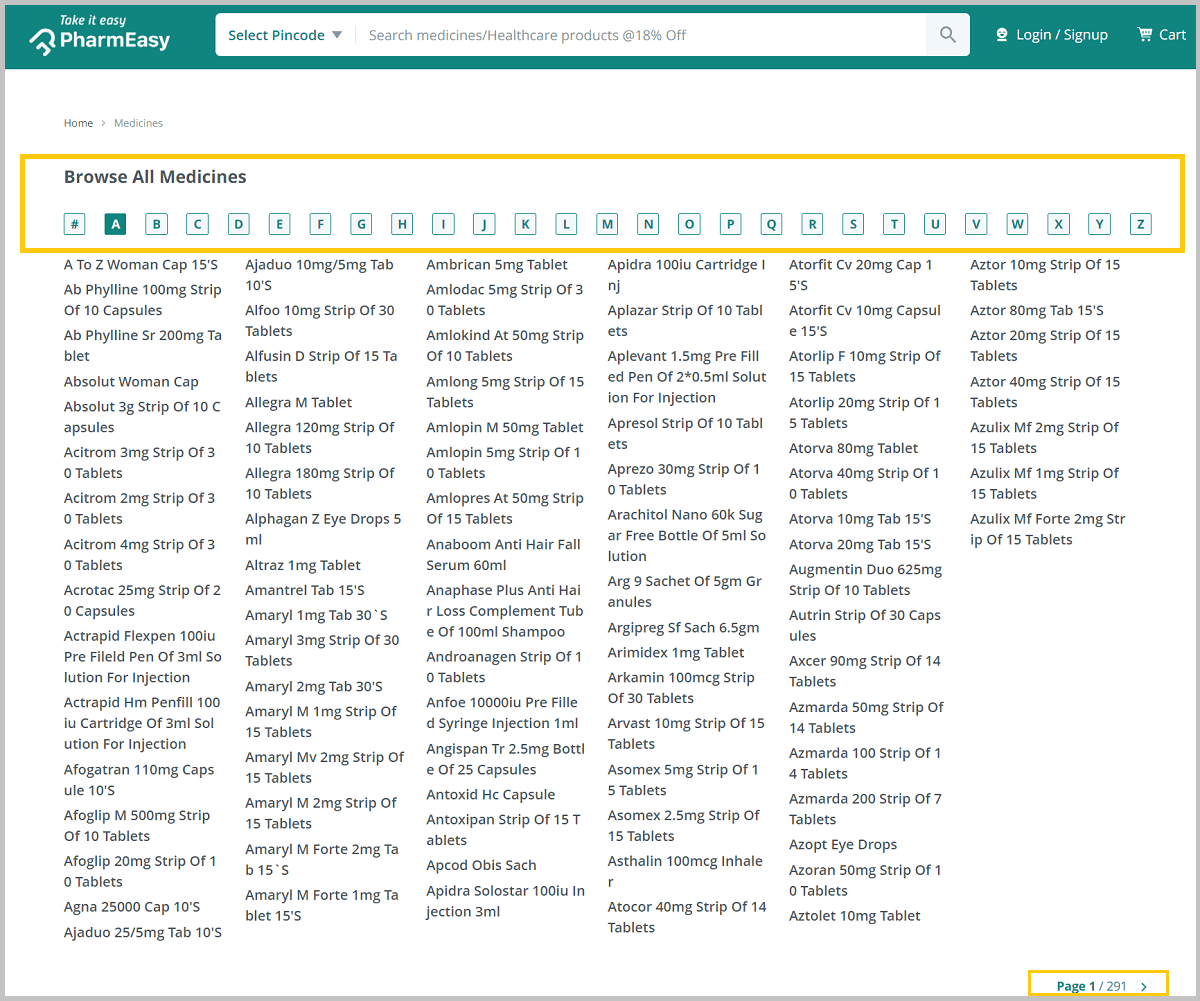Open Amaryl 1mg Tab 30`S

pyautogui.click(x=316, y=615)
